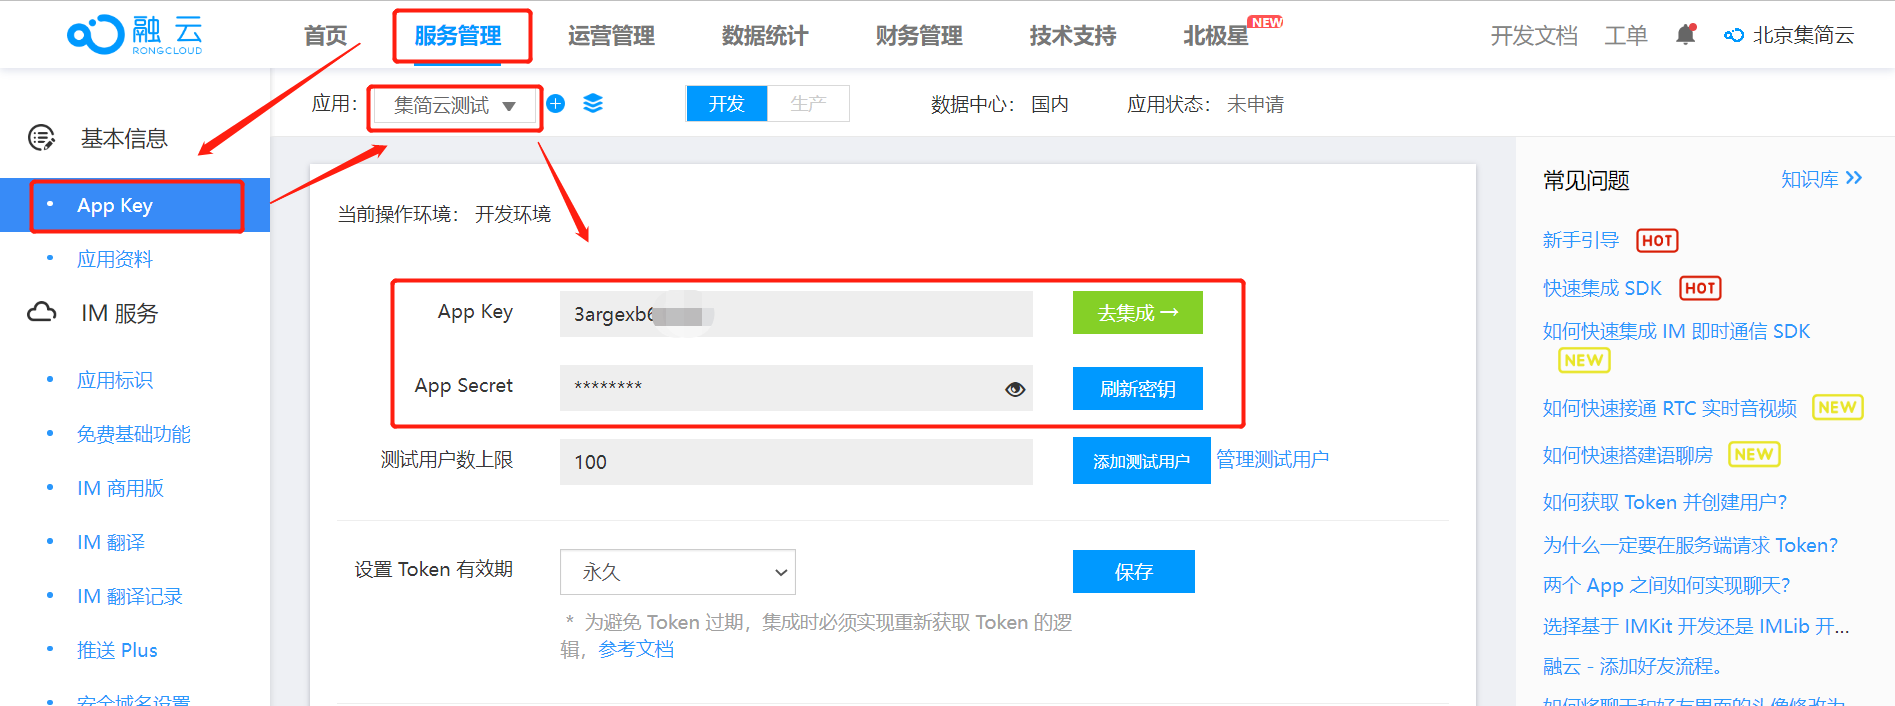Open 财务管理 tab

pos(919,36)
